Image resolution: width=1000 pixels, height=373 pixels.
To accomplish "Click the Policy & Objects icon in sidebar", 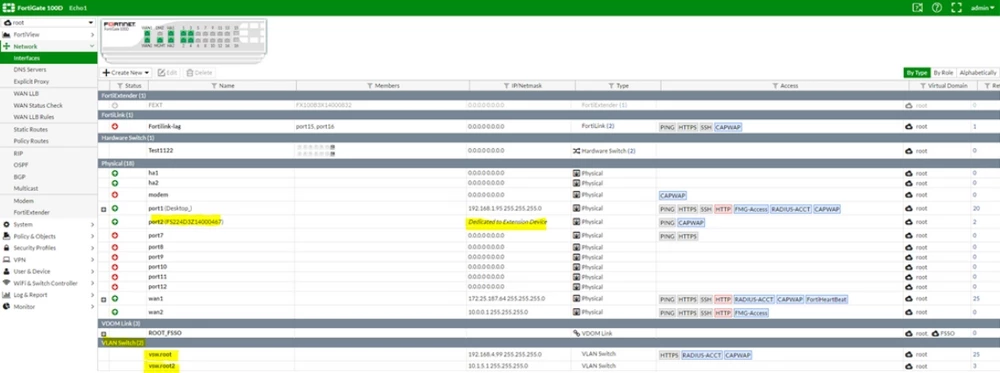I will 7,236.
